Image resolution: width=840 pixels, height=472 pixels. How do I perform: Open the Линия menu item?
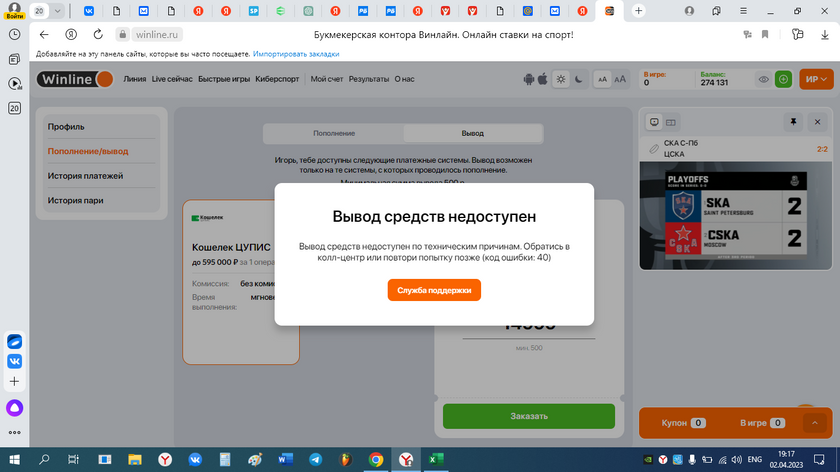[x=134, y=79]
